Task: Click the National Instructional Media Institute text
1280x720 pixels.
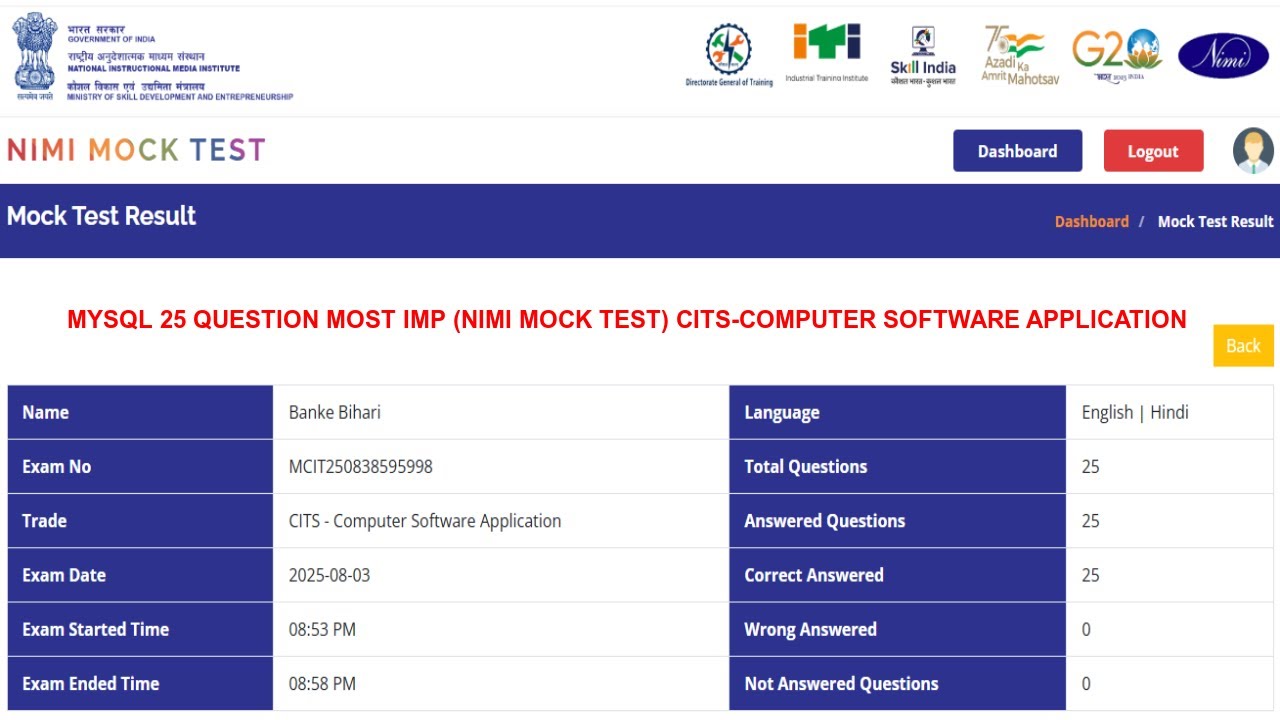Action: (153, 69)
